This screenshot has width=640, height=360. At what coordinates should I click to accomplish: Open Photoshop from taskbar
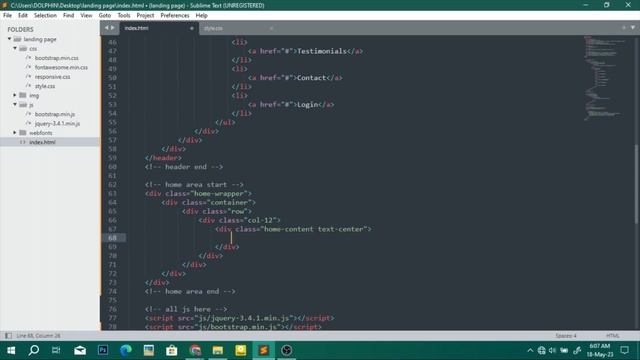[103, 350]
